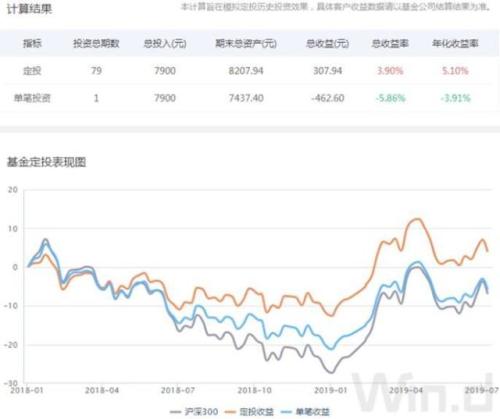This screenshot has width=500, height=419.
Task: Click the 定投 row label
Action: [x=32, y=71]
